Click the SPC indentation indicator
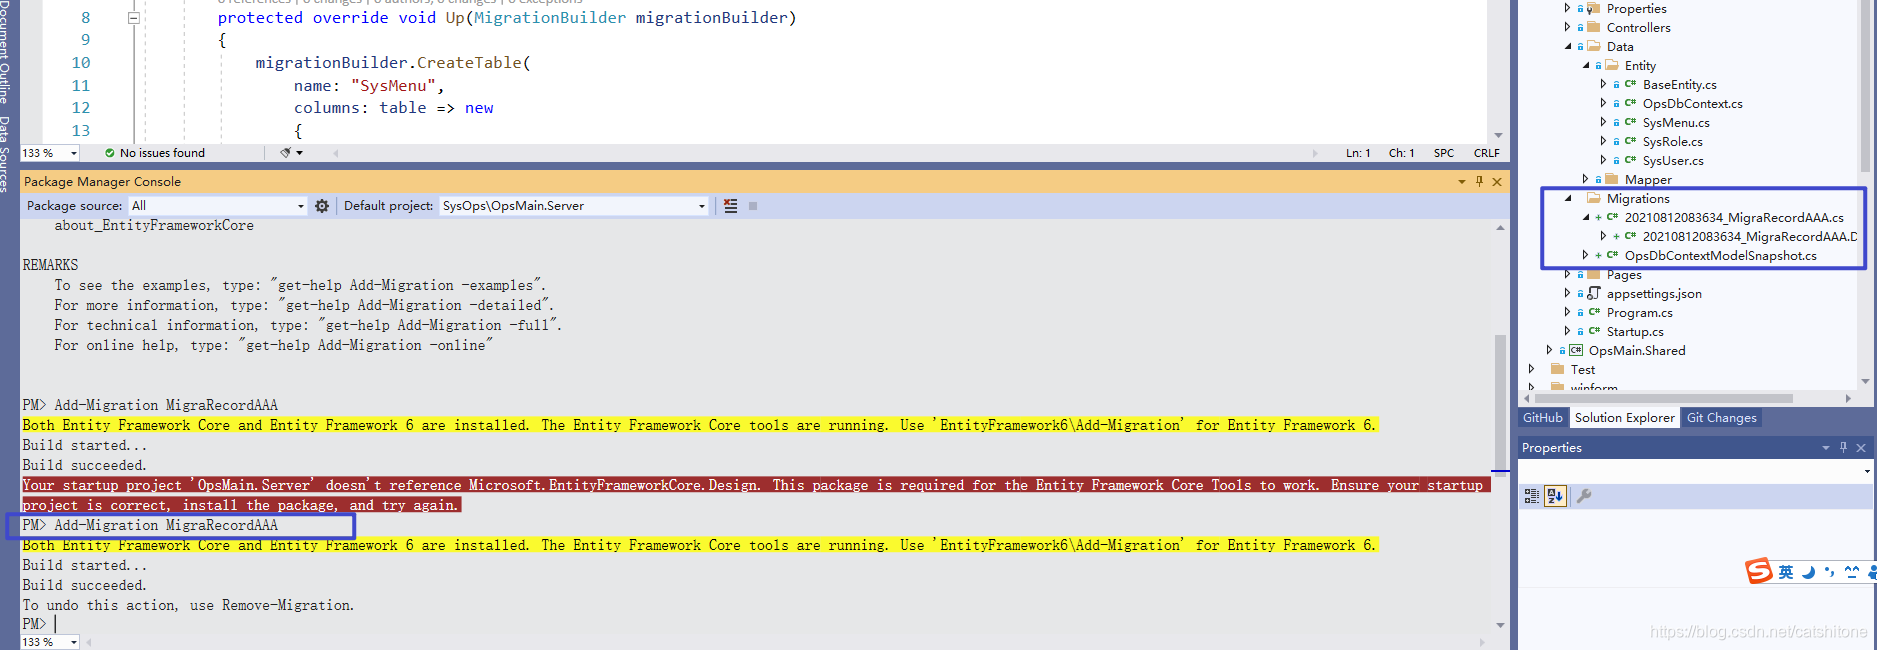The image size is (1877, 650). click(1443, 153)
